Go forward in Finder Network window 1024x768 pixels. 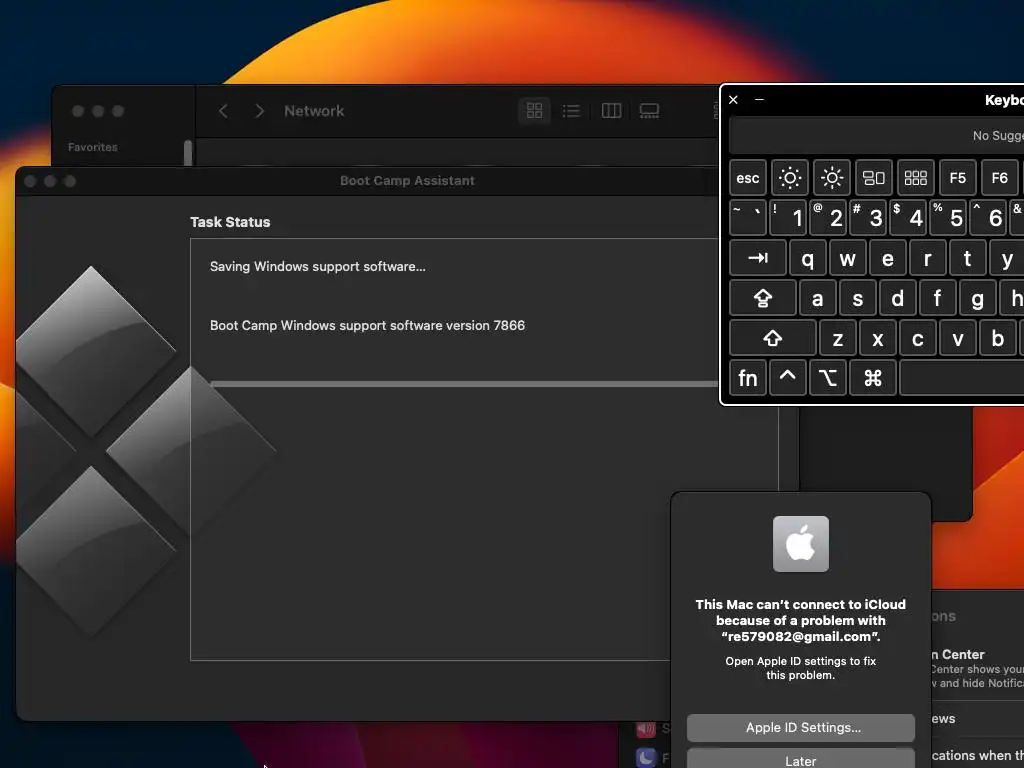pos(259,111)
